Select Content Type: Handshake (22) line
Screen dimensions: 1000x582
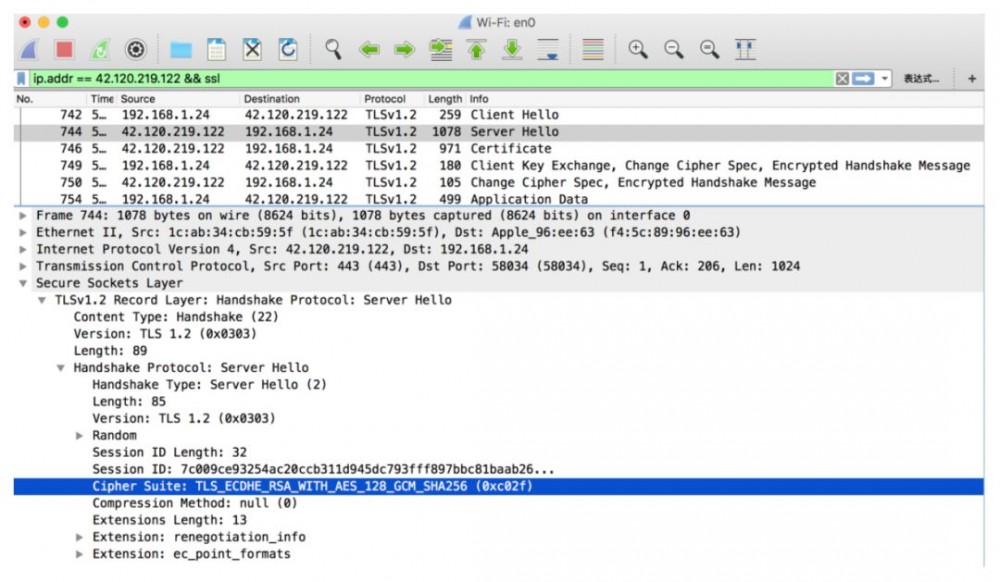point(176,317)
